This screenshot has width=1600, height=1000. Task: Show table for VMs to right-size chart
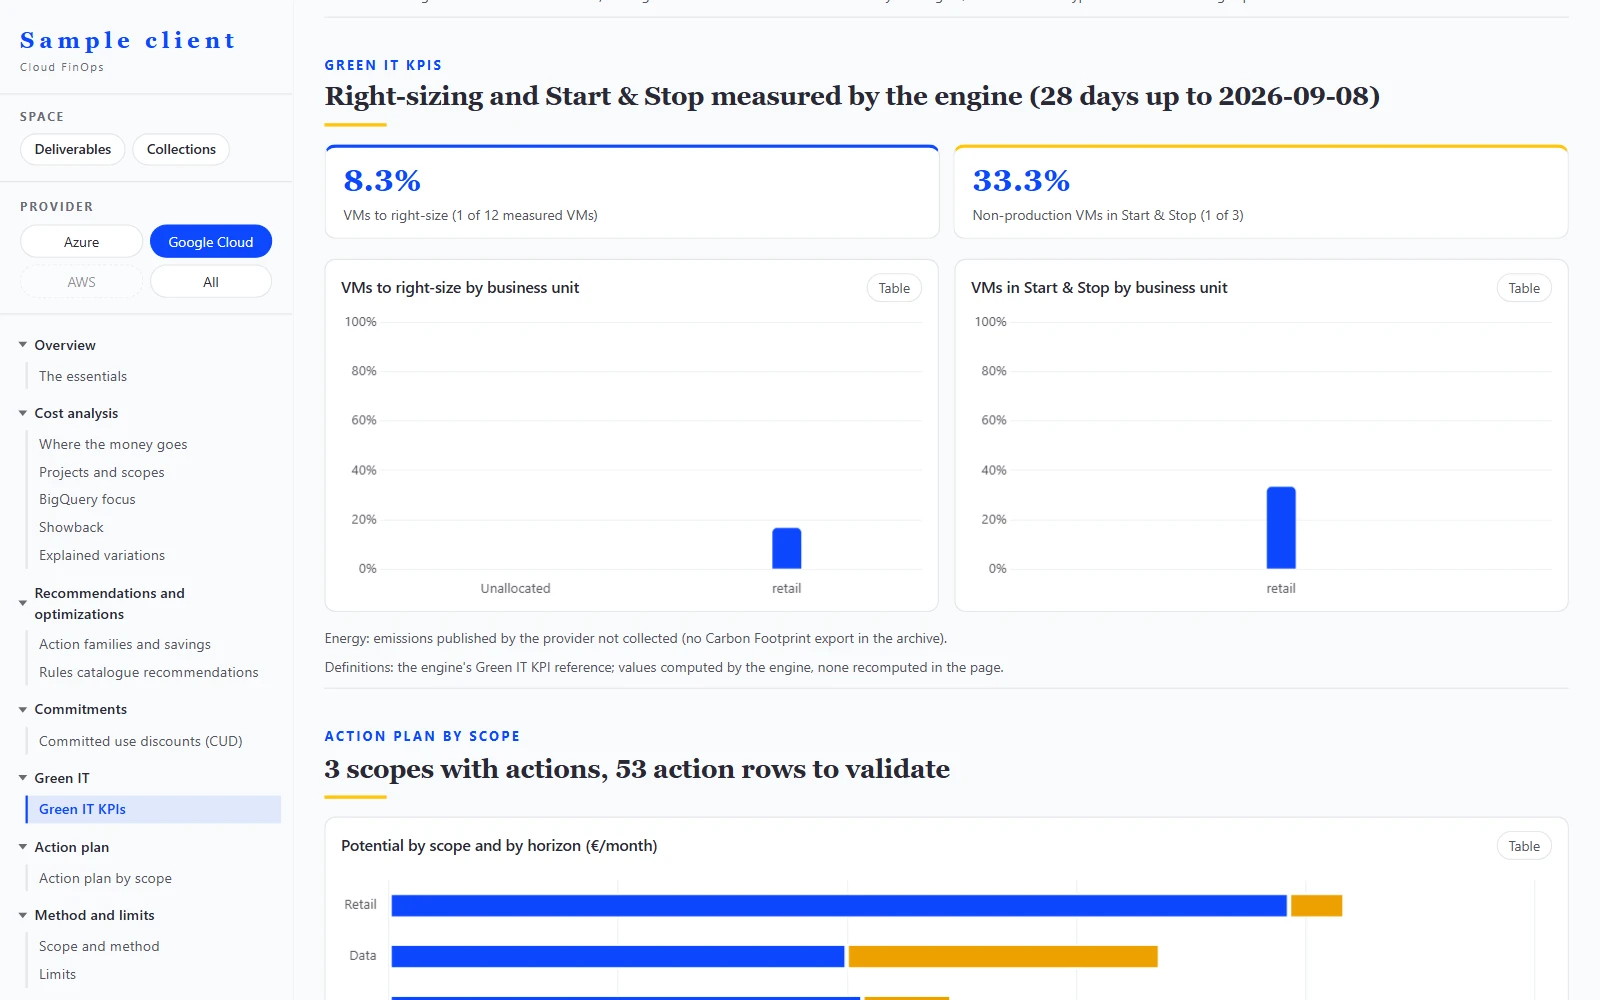[x=894, y=288]
